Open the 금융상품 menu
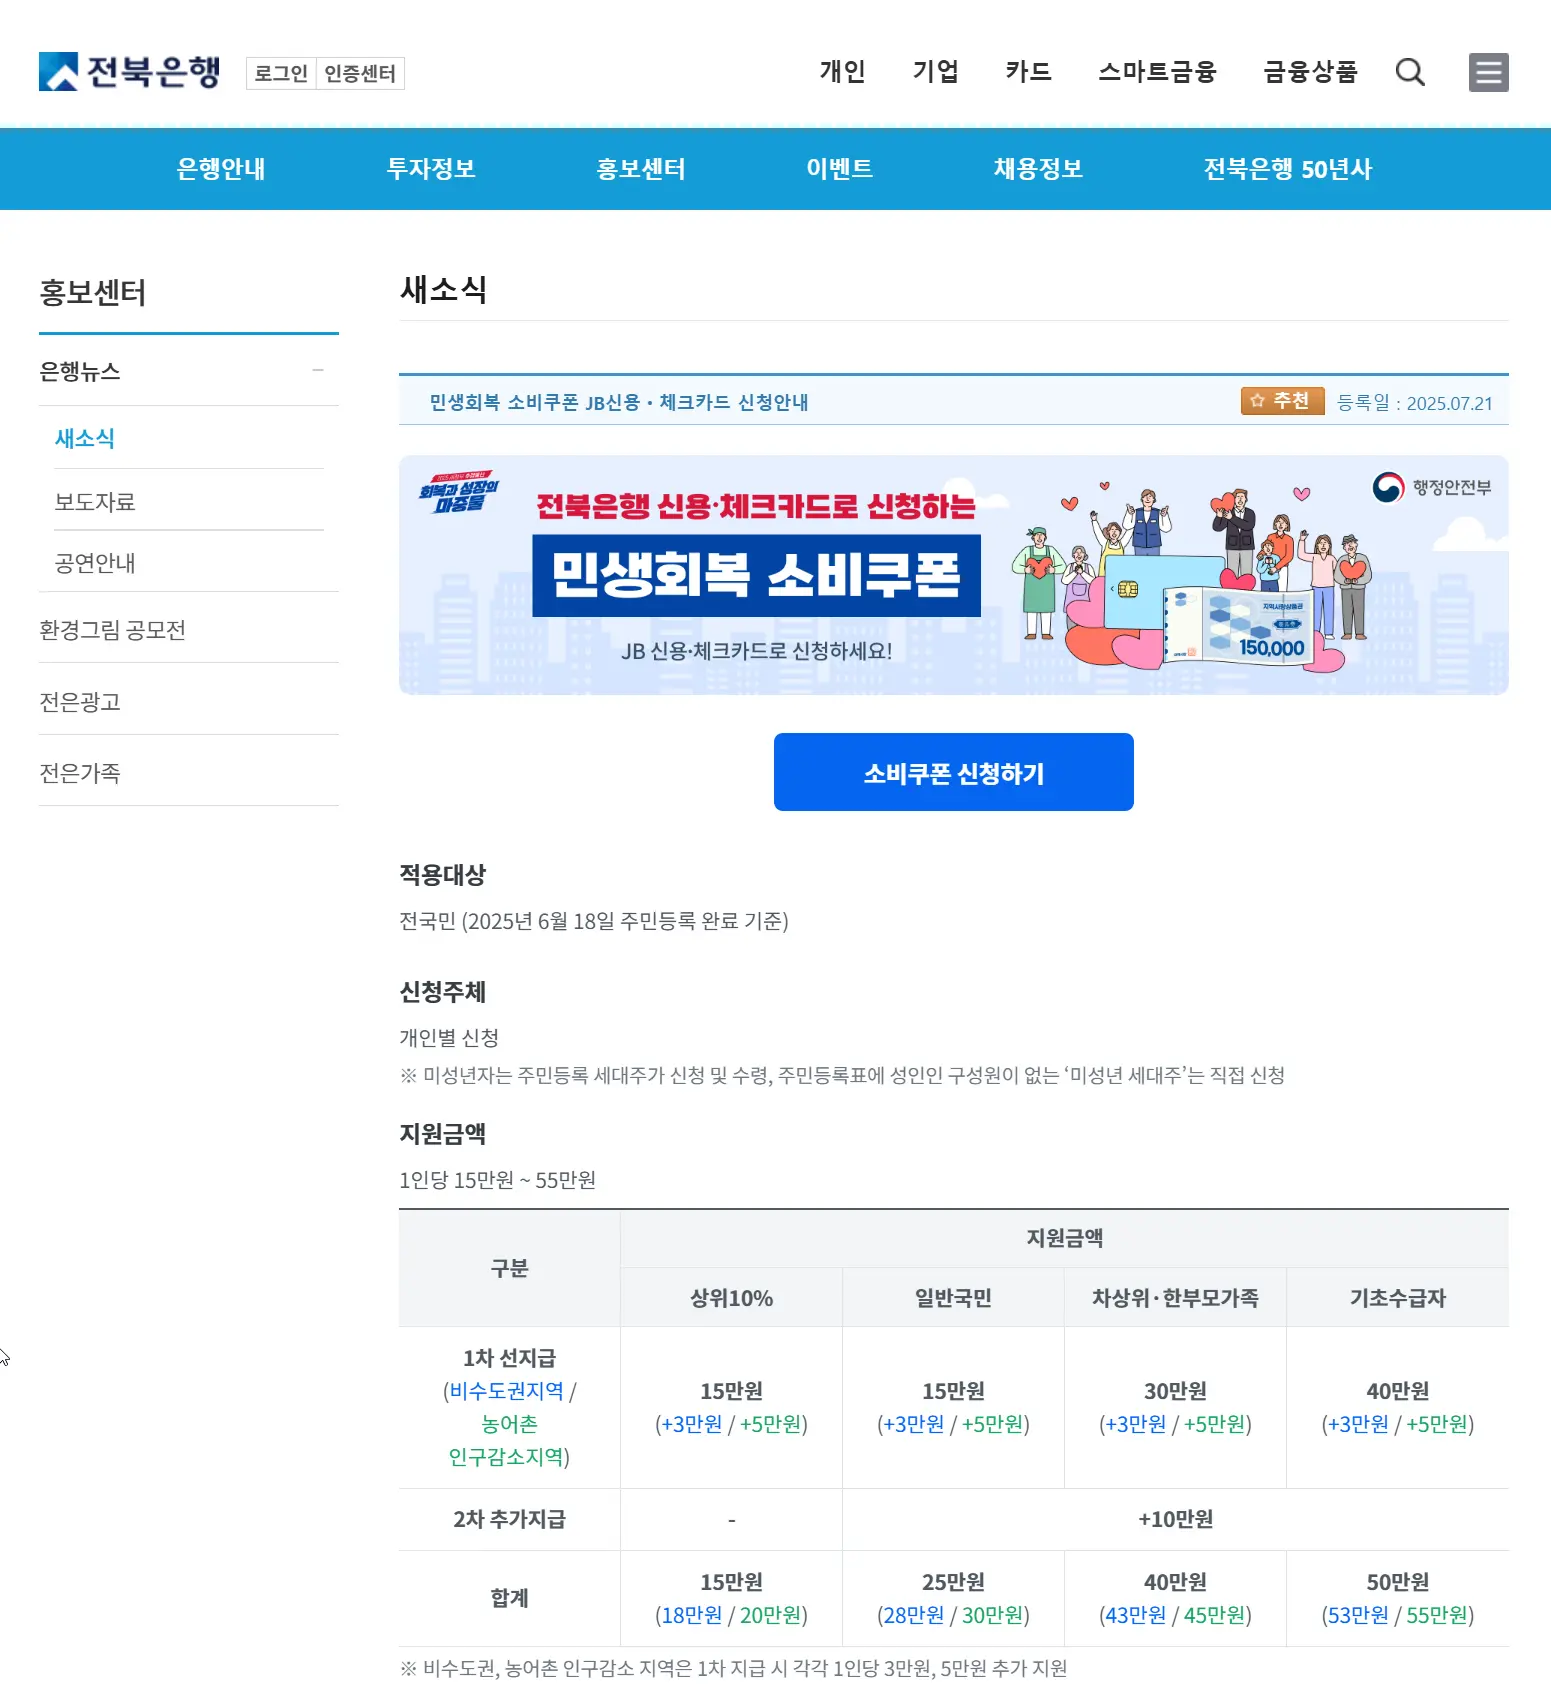Viewport: 1551px width, 1690px height. 1310,72
